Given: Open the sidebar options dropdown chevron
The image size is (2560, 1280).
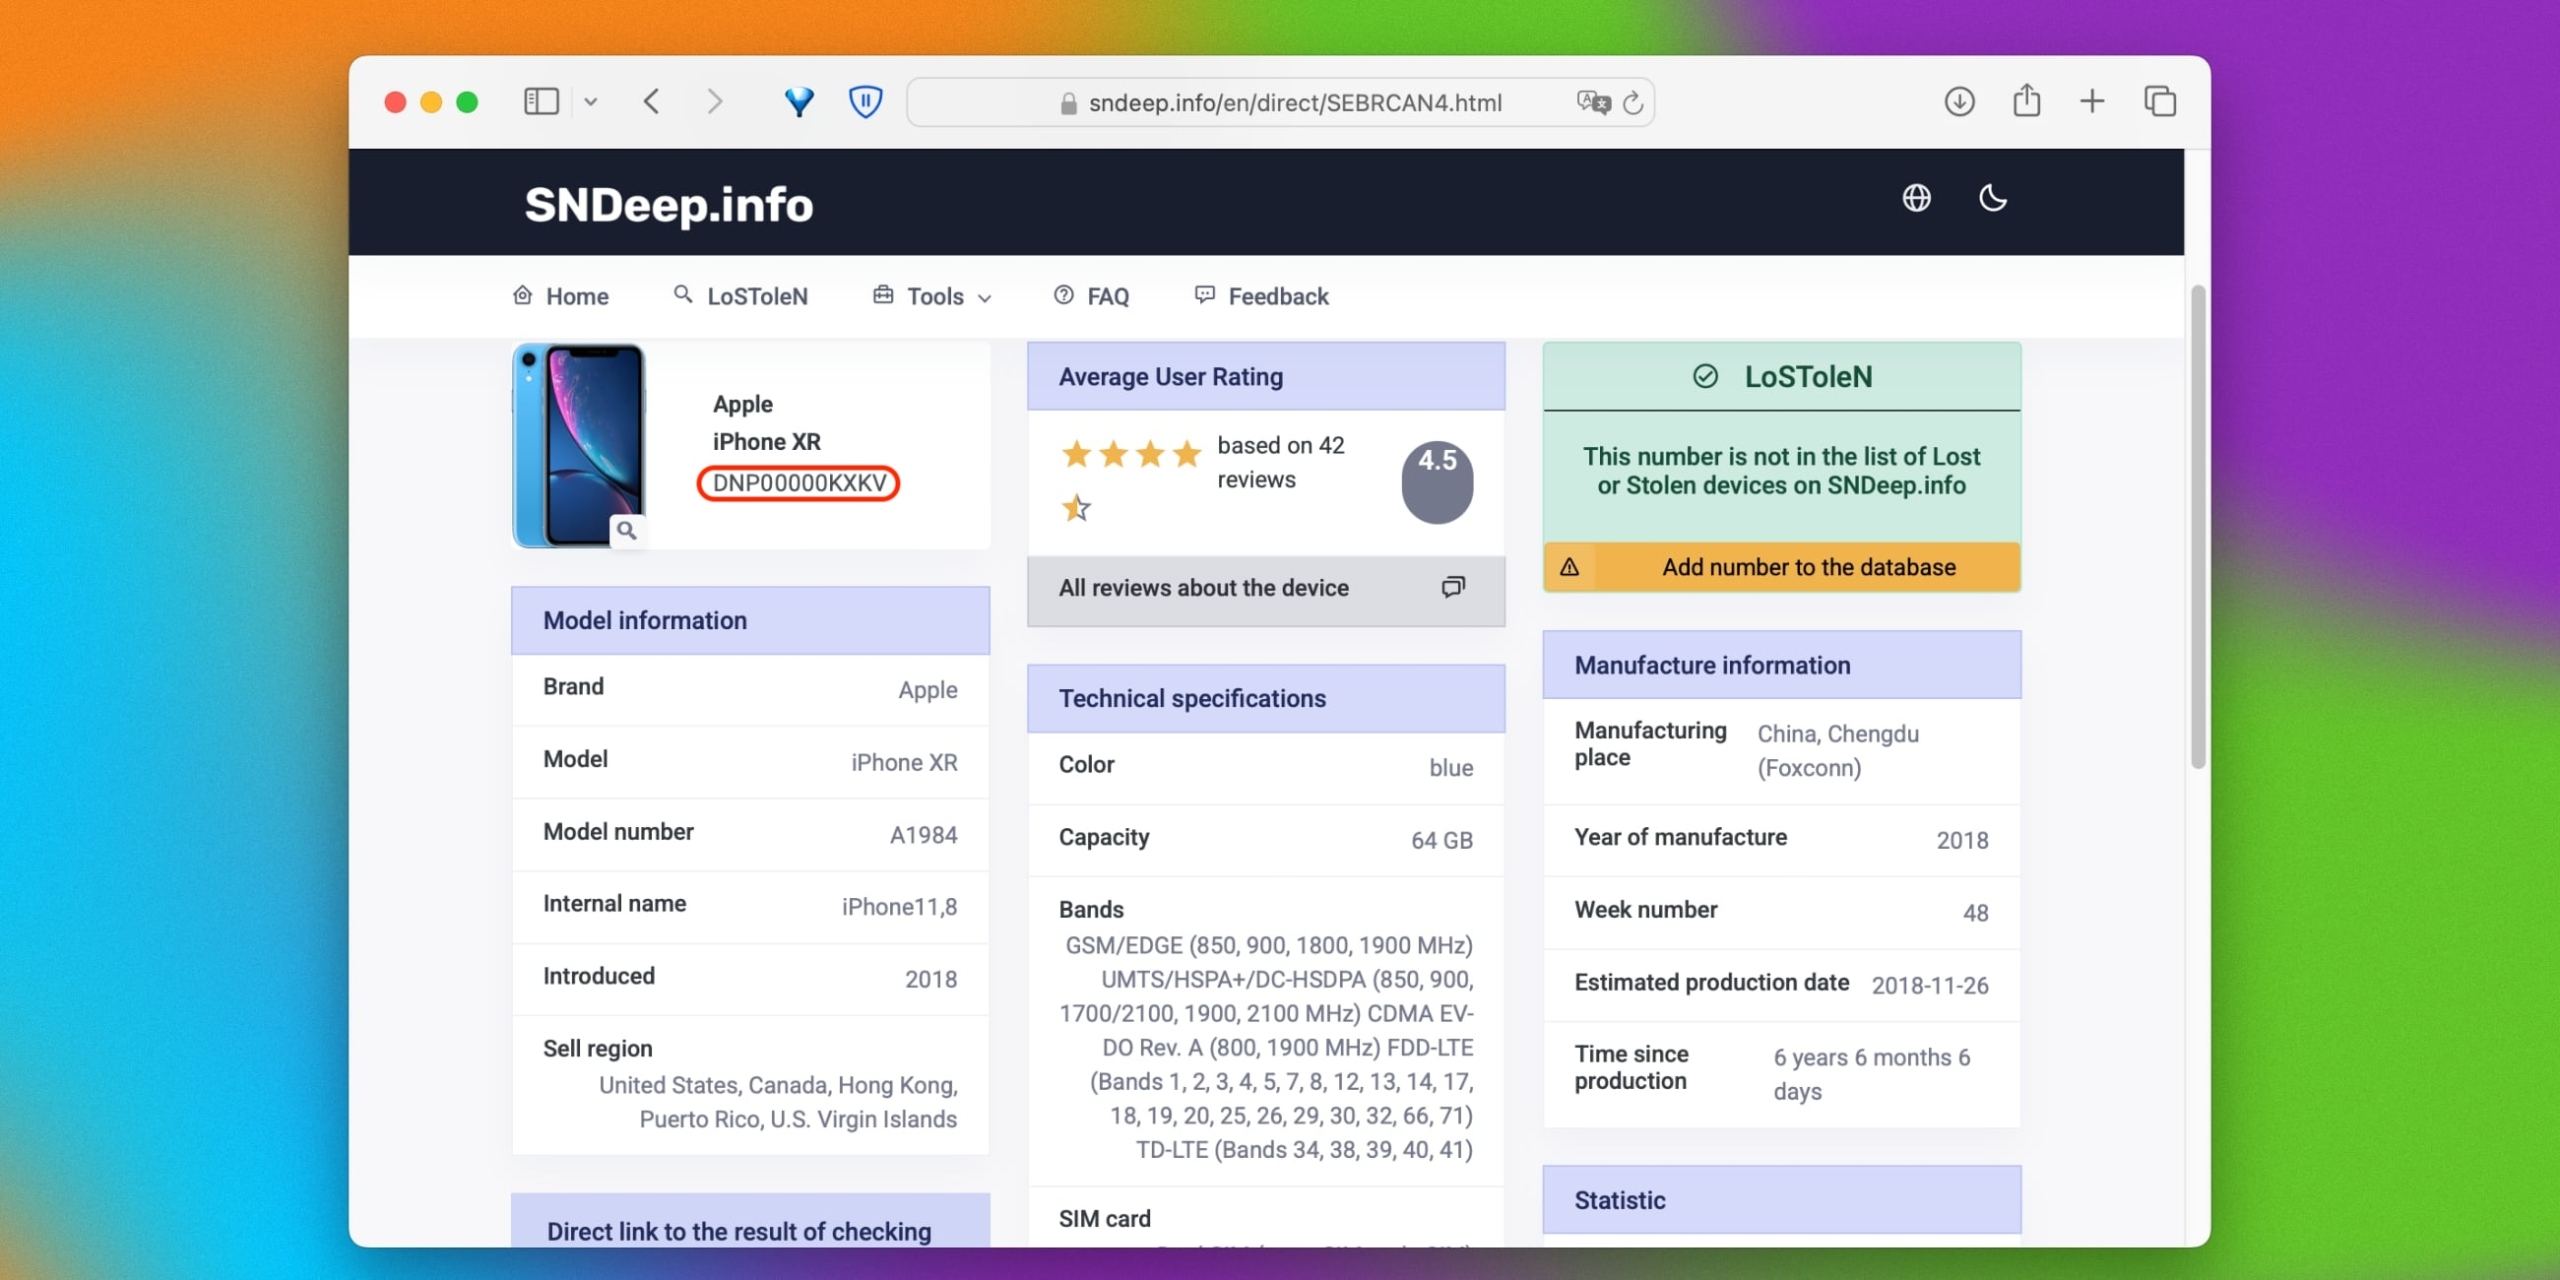Looking at the screenshot, I should [591, 102].
